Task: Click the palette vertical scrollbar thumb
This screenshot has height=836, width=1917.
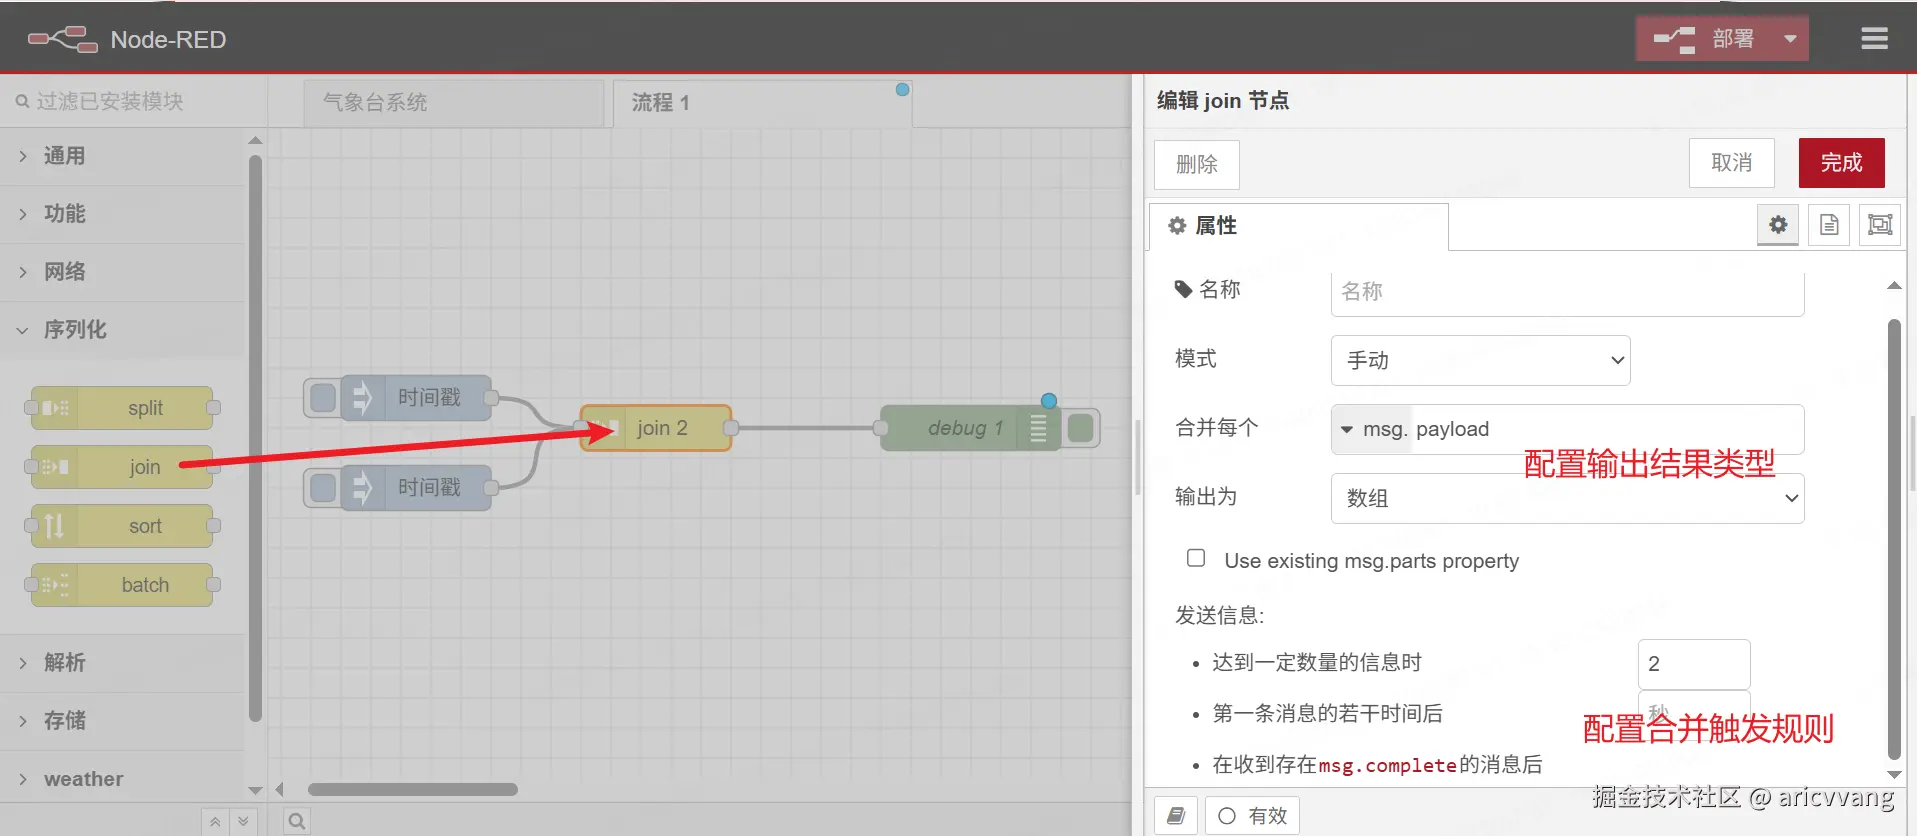Action: pos(255,438)
